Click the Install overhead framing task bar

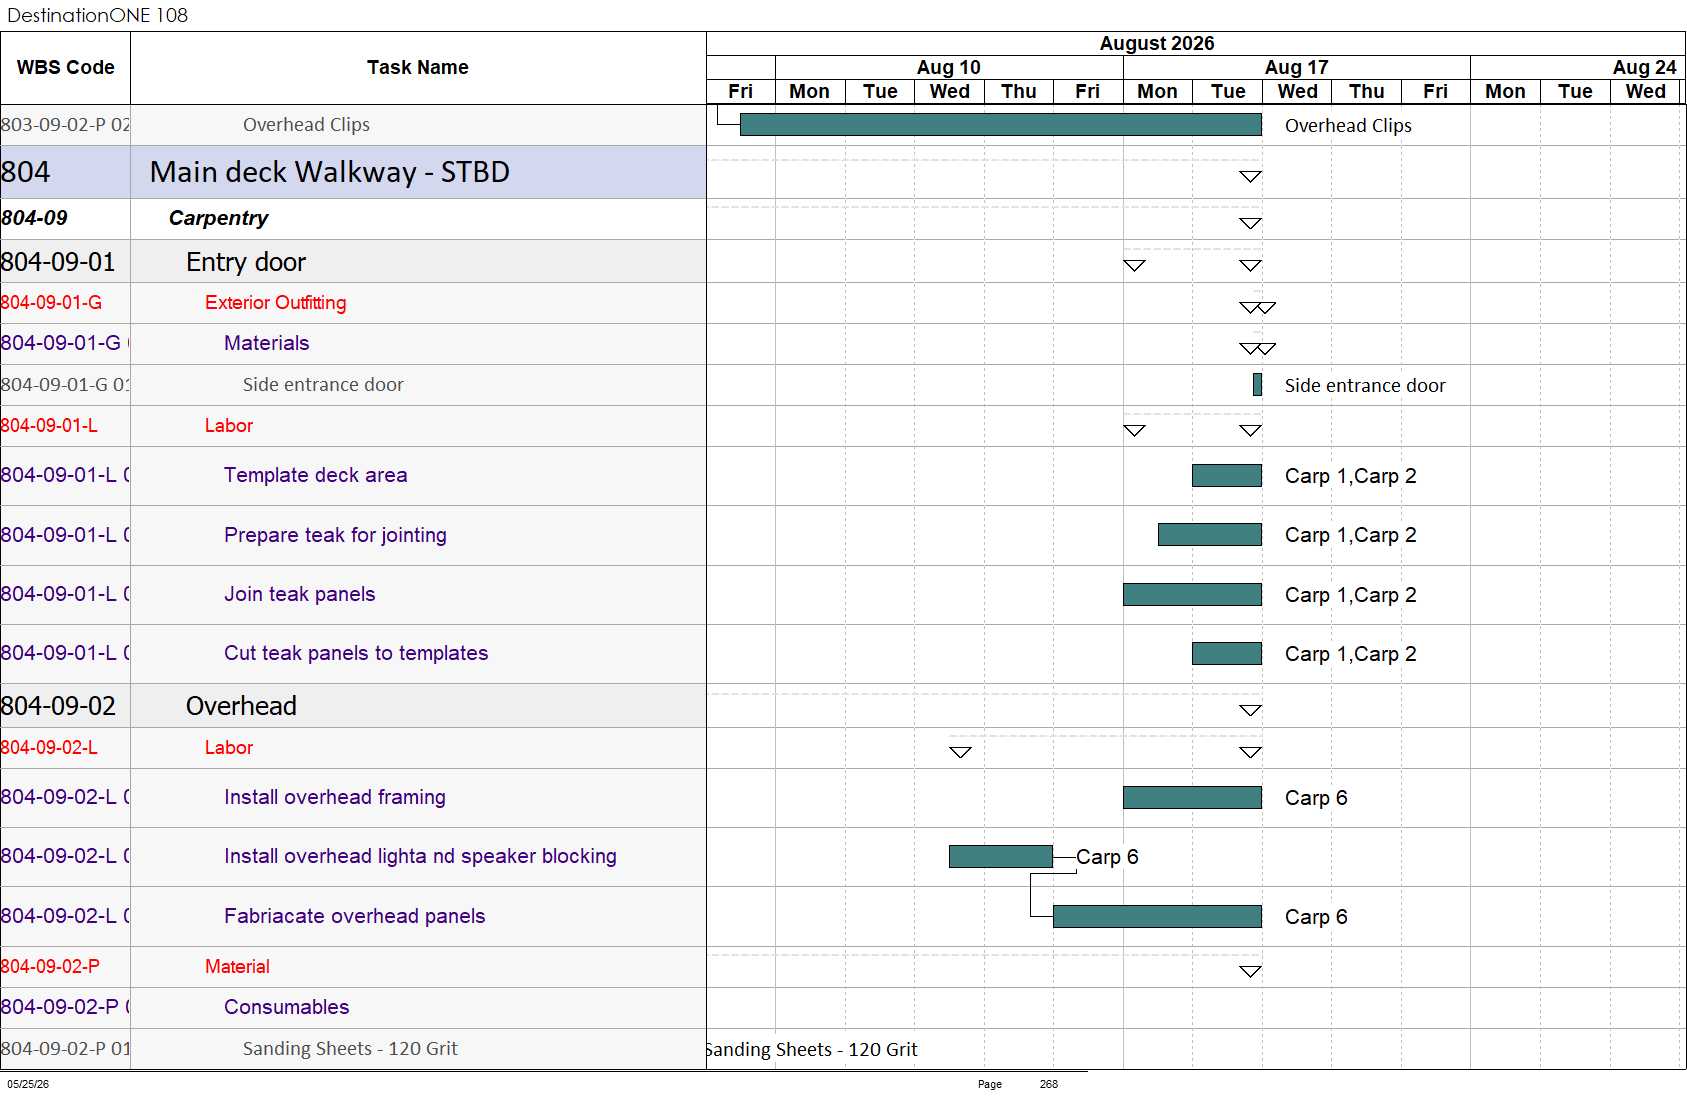pos(1192,798)
